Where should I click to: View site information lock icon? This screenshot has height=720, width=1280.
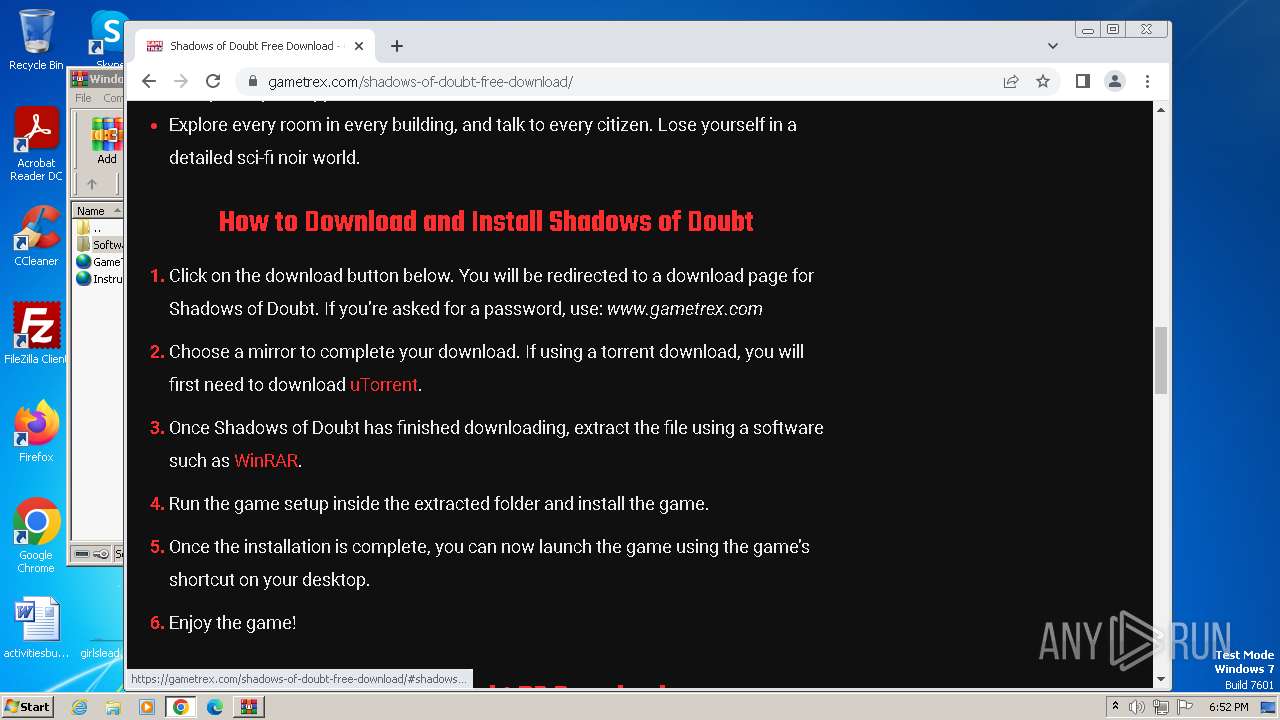[x=253, y=81]
